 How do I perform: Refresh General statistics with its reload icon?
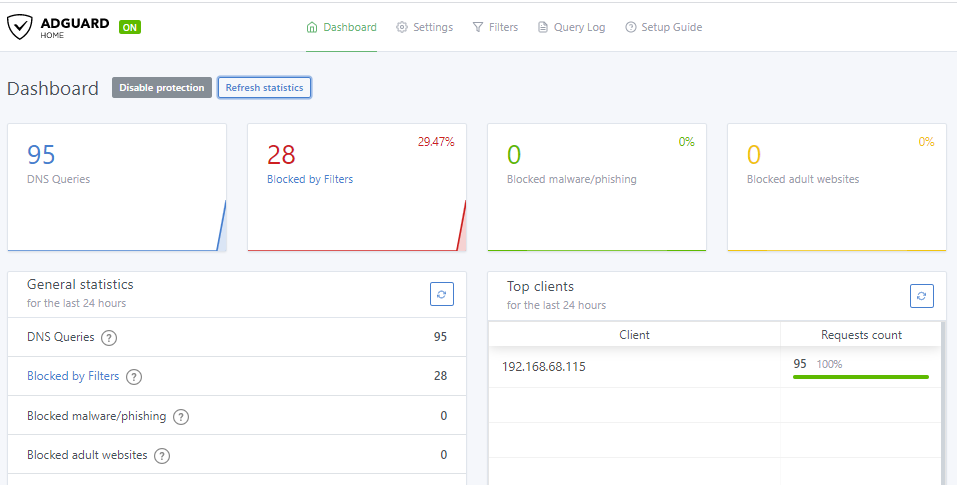coord(442,294)
